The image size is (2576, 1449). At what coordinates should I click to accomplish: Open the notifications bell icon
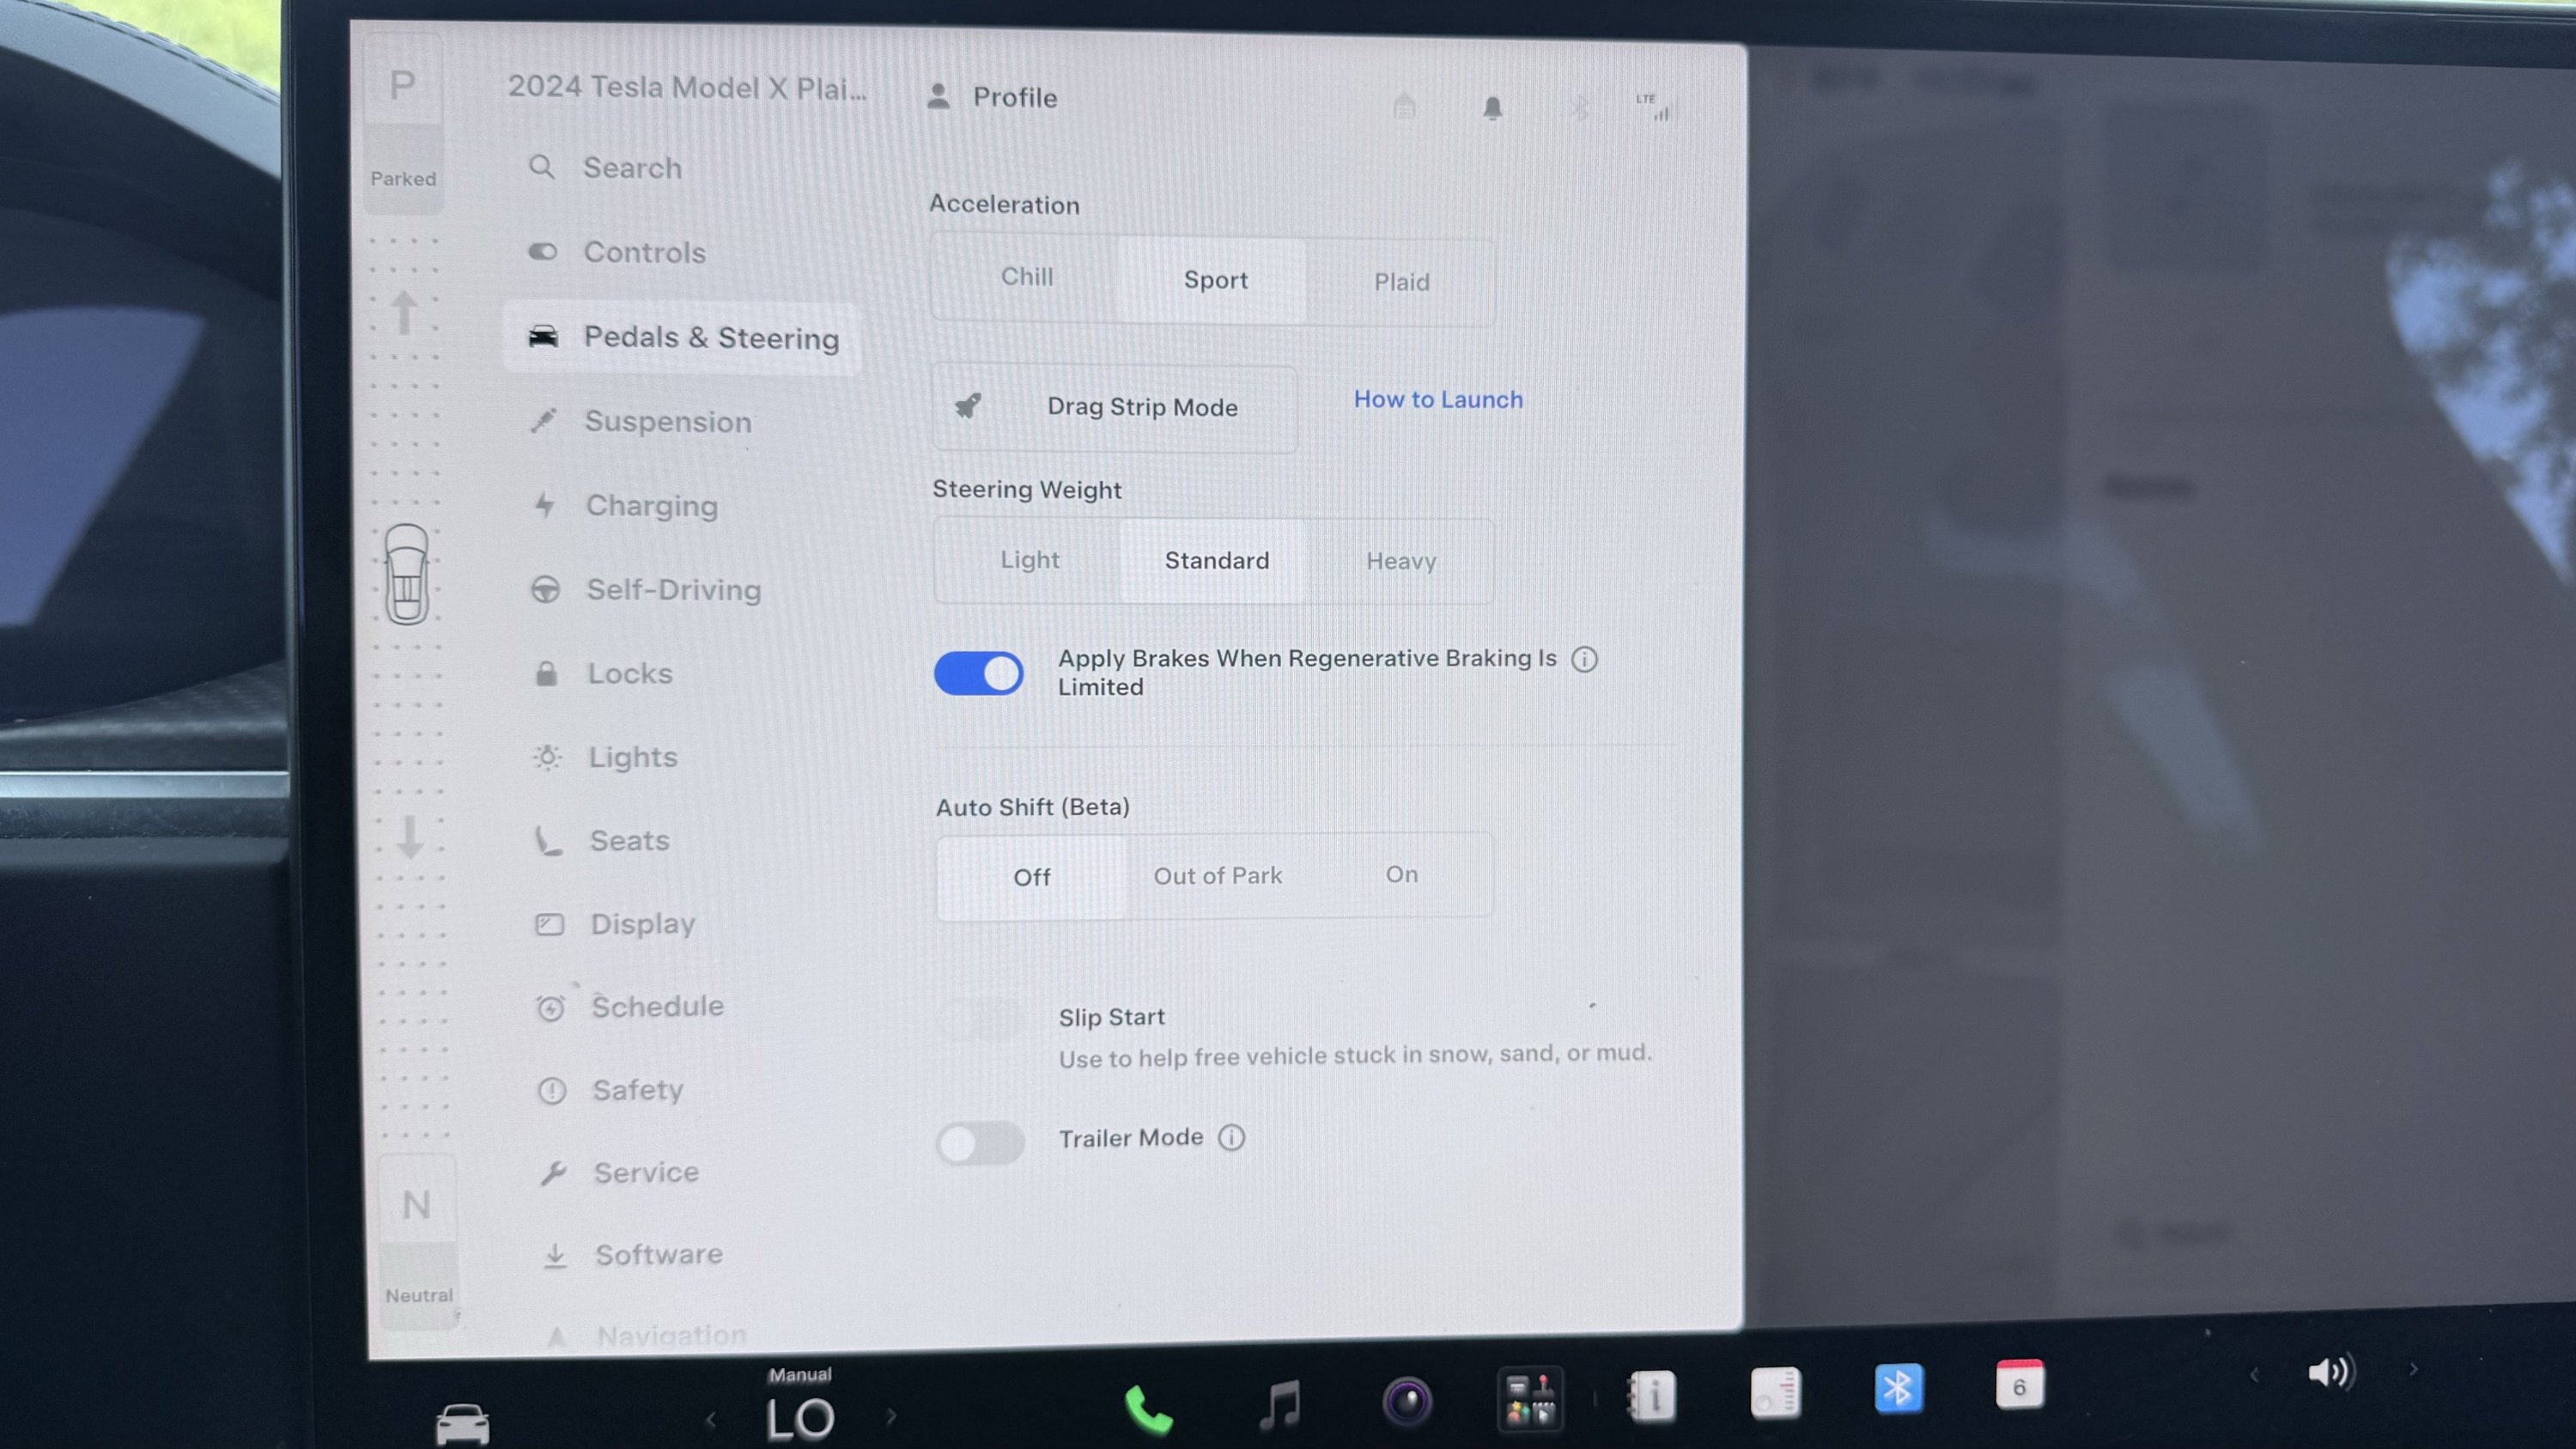(x=1492, y=107)
